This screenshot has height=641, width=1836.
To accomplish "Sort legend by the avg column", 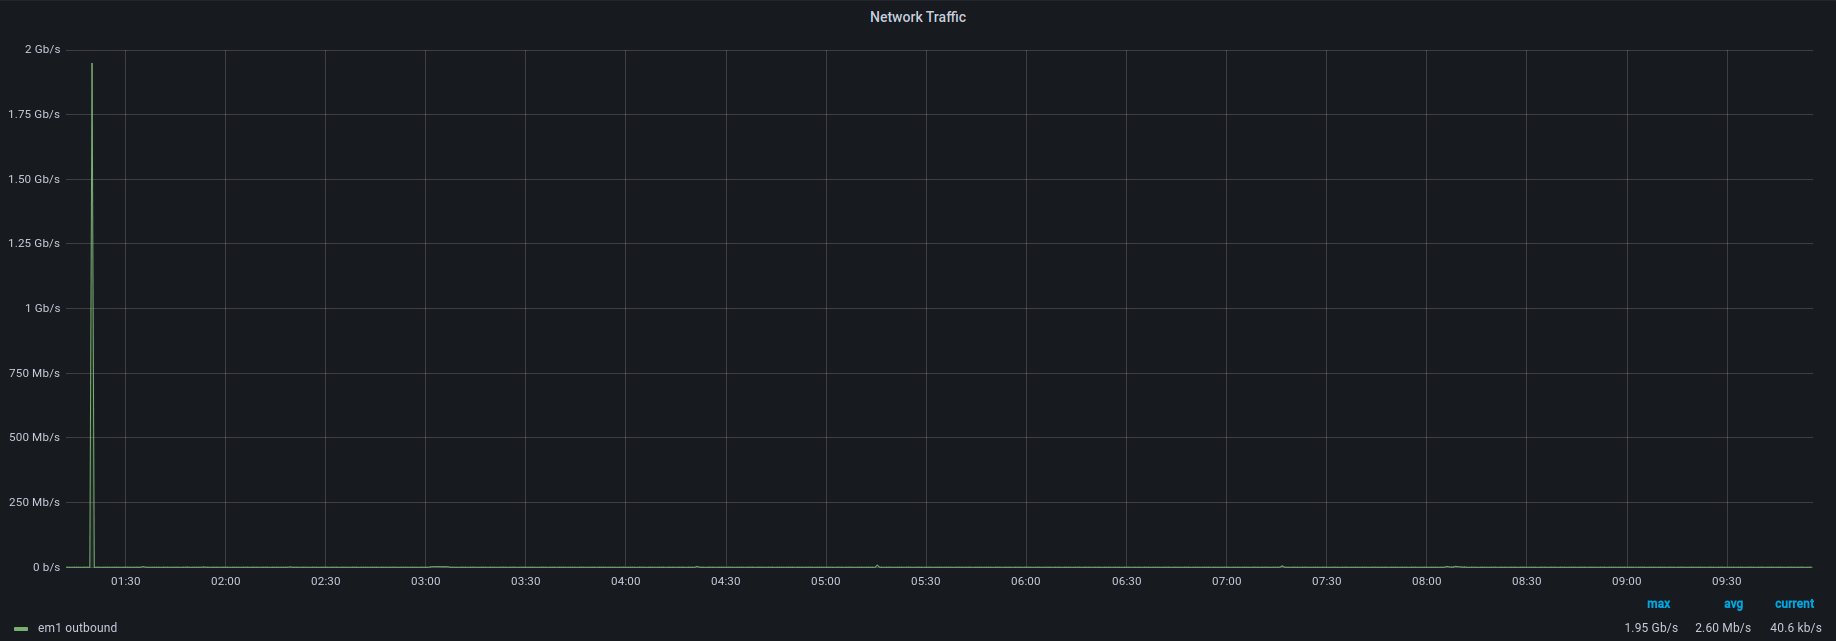I will [x=1733, y=604].
